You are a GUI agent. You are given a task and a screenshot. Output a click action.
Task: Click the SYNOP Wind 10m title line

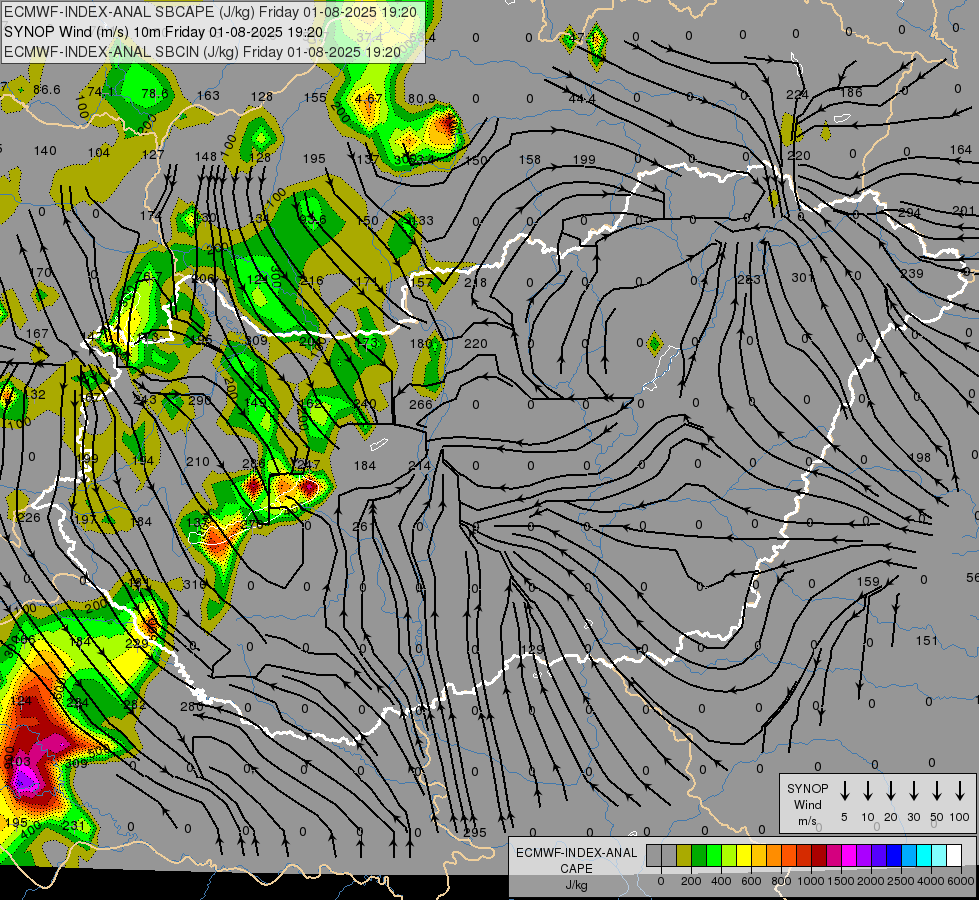tap(164, 32)
